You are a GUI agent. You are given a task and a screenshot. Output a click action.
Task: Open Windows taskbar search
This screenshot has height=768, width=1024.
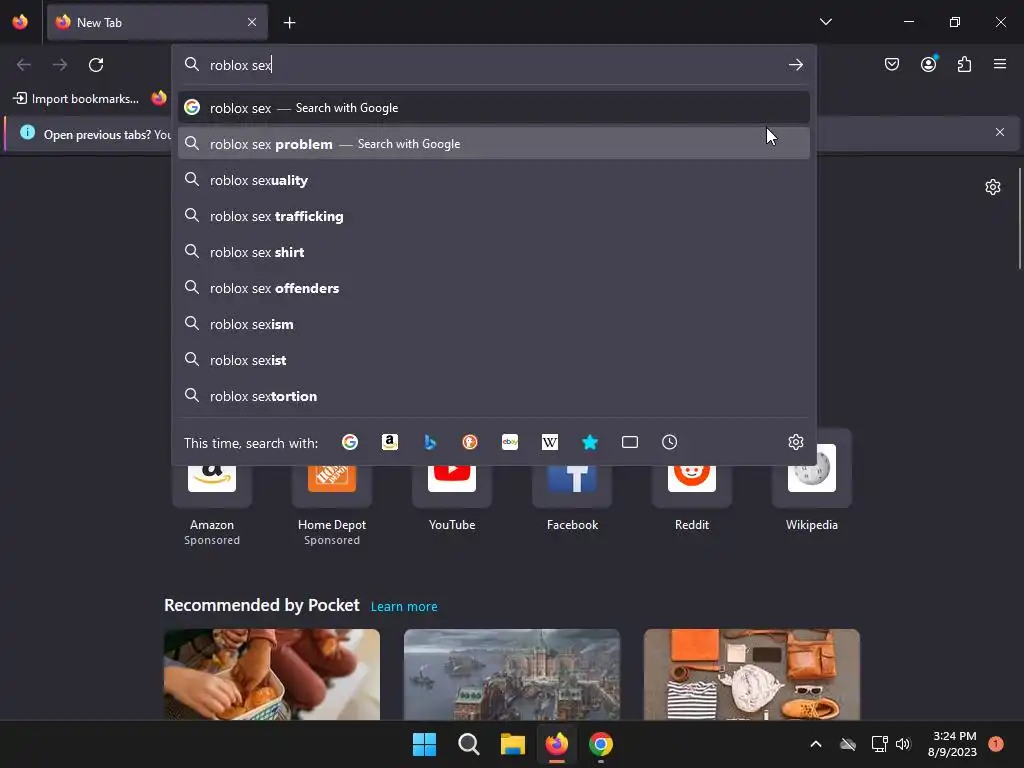468,744
